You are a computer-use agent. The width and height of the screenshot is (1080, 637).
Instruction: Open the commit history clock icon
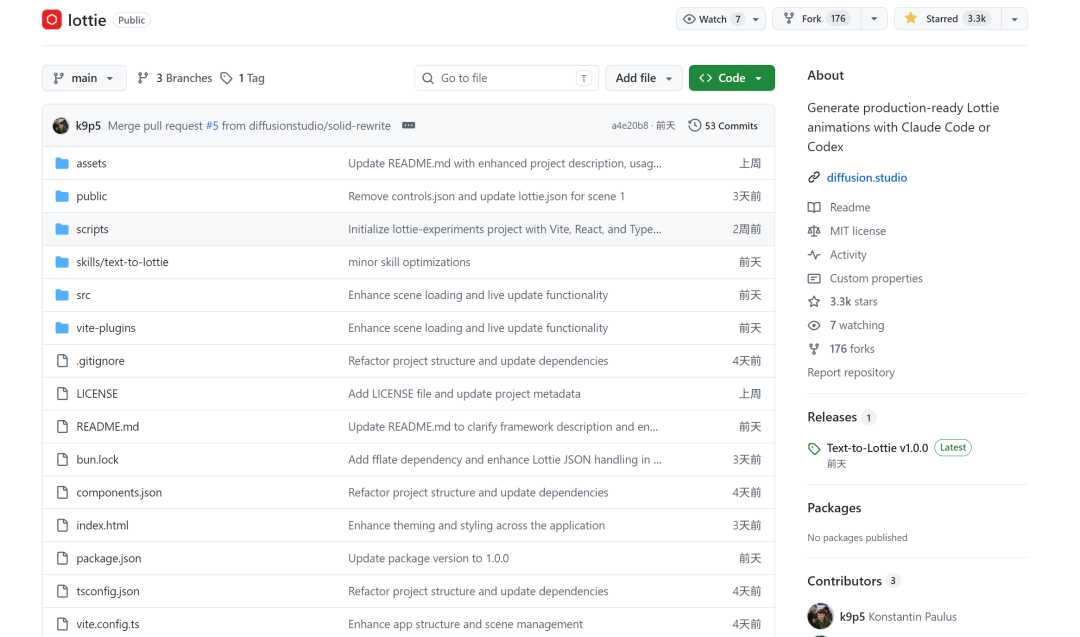(x=694, y=125)
